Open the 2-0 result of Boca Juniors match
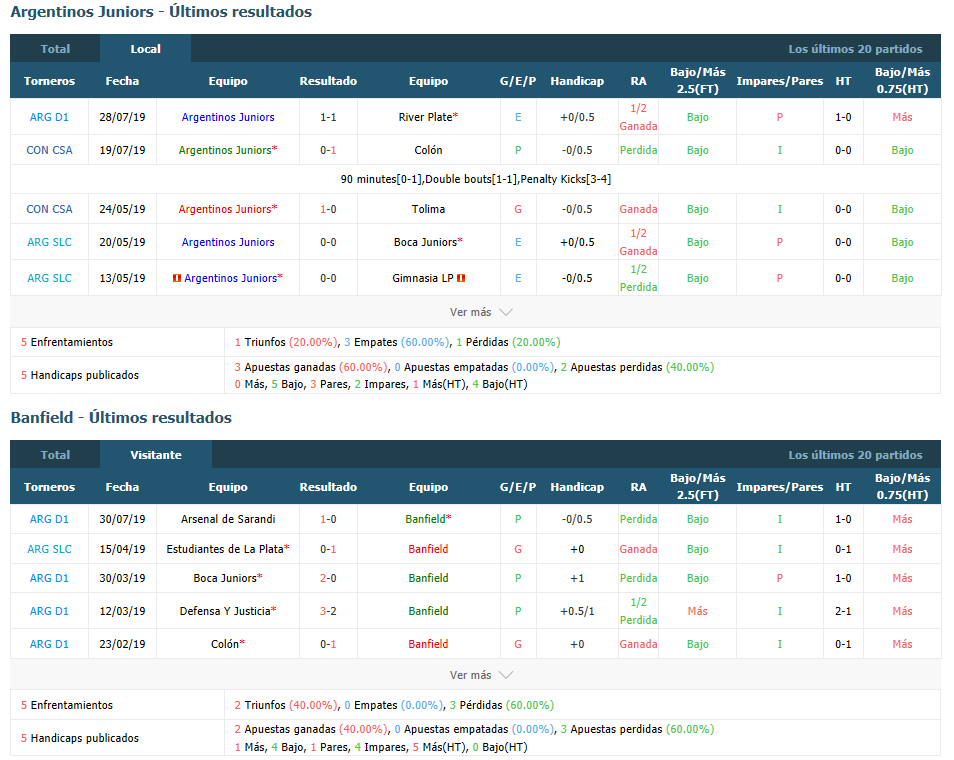954x760 pixels. (x=329, y=578)
